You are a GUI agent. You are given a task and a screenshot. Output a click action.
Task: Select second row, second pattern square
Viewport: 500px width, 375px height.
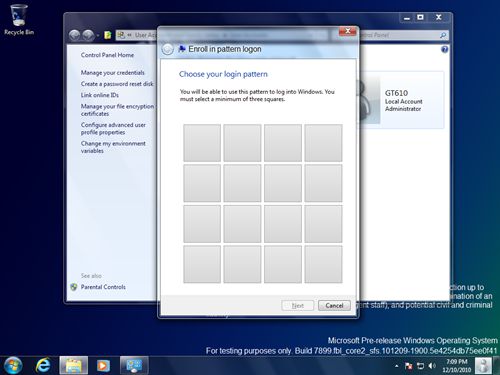point(242,183)
